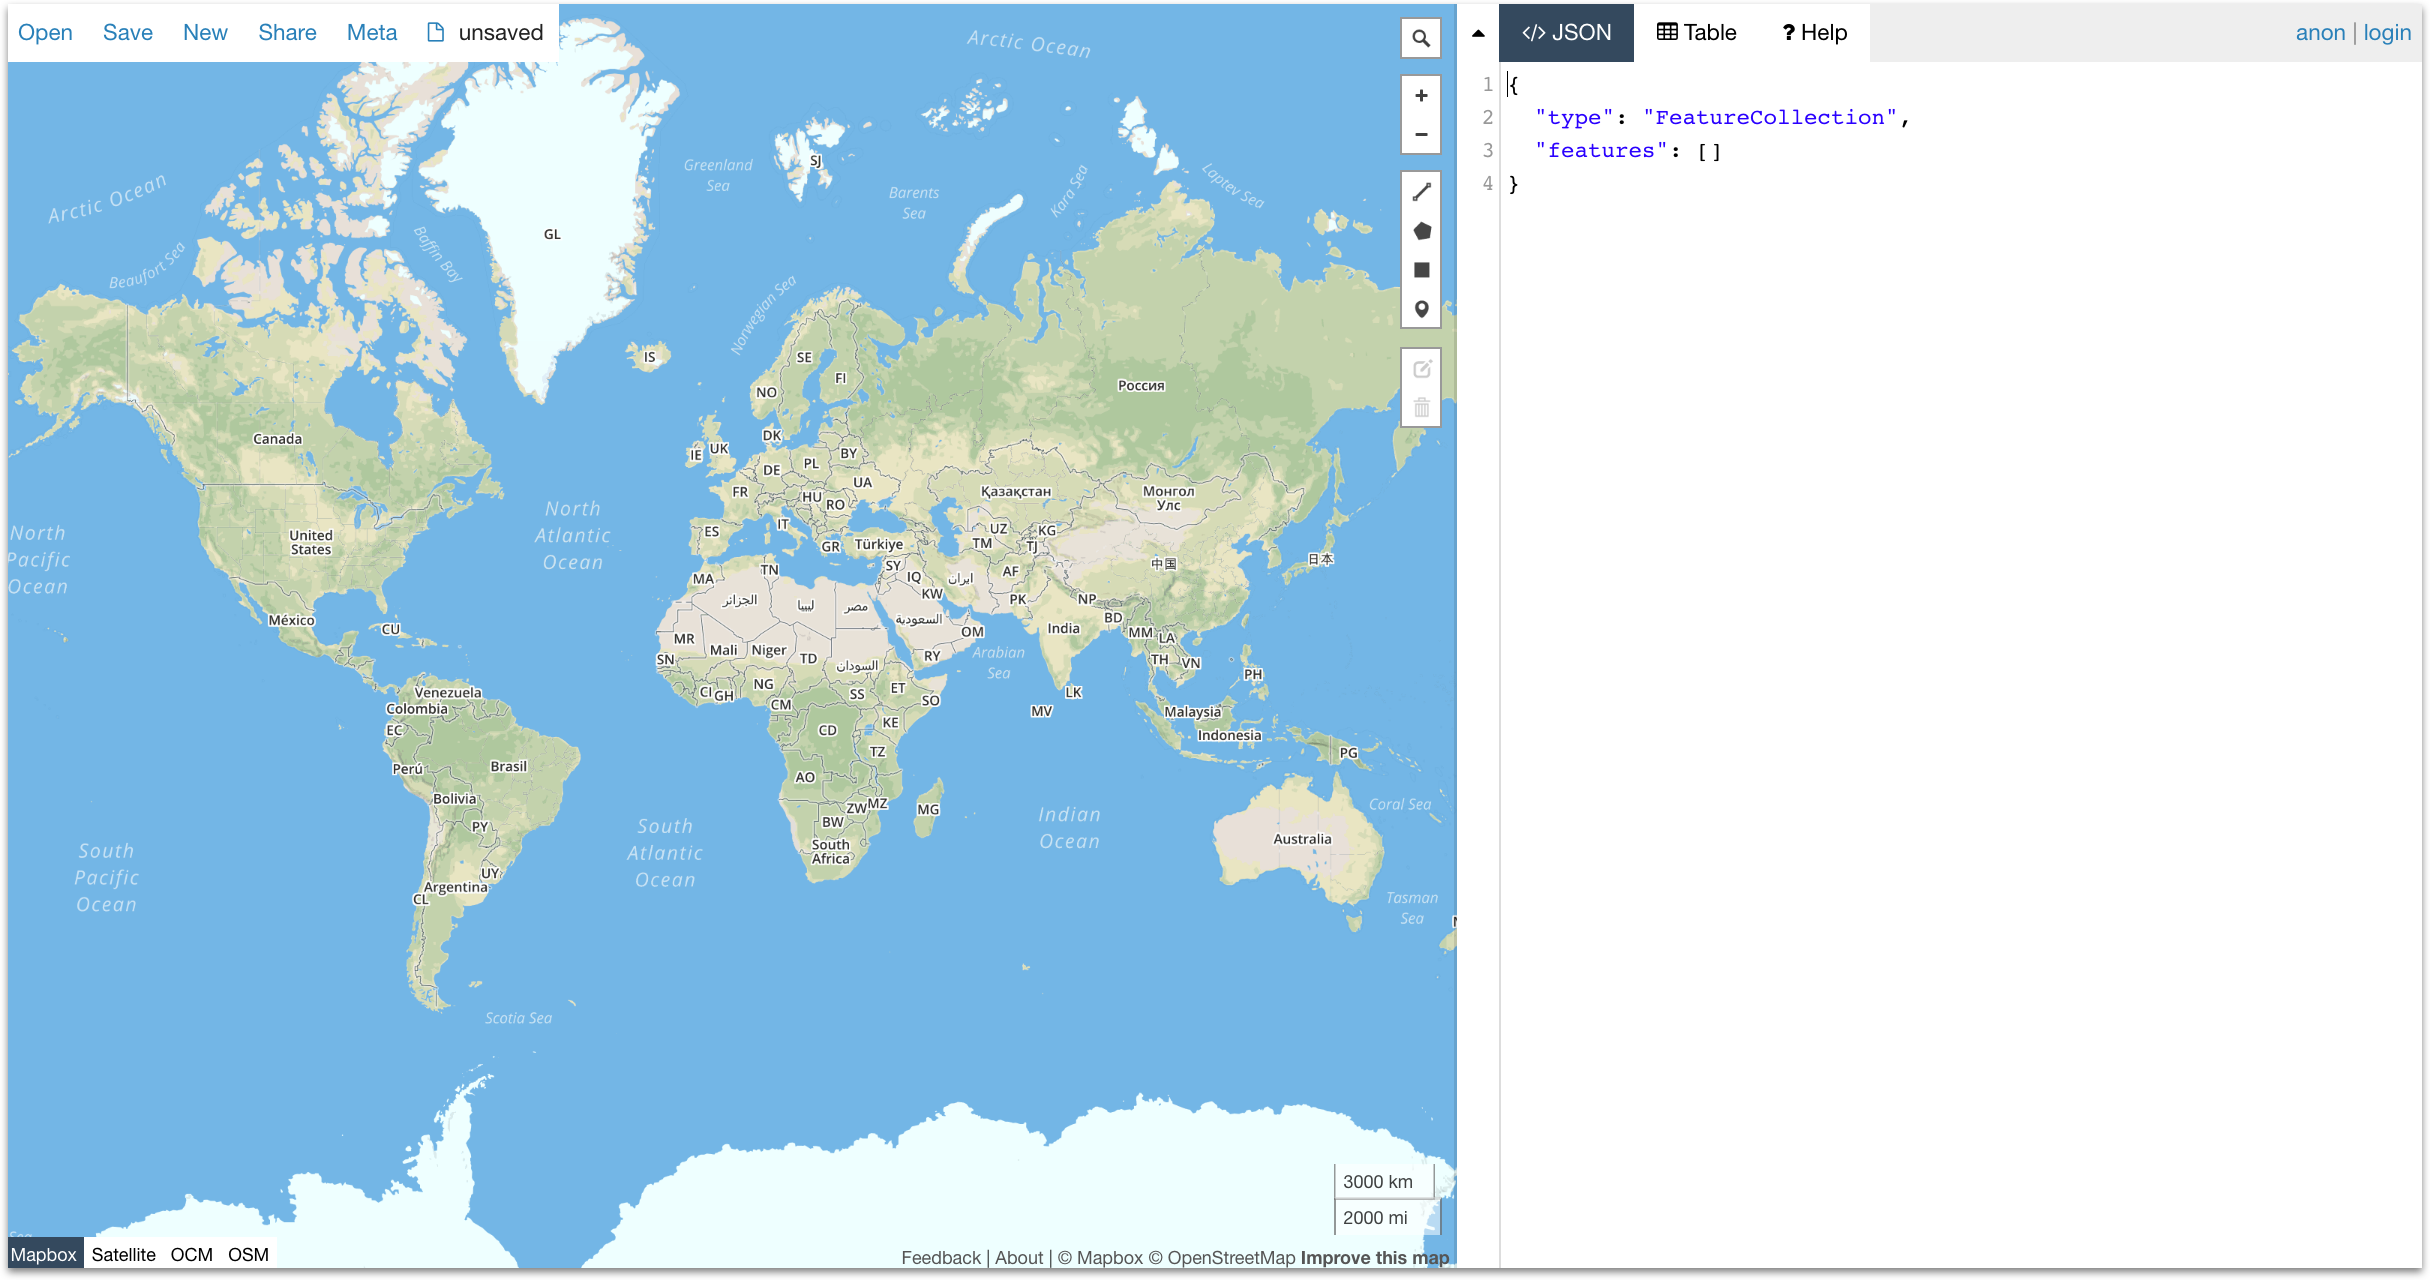2430x1280 pixels.
Task: Switch base layer to Satellite
Action: coord(123,1254)
